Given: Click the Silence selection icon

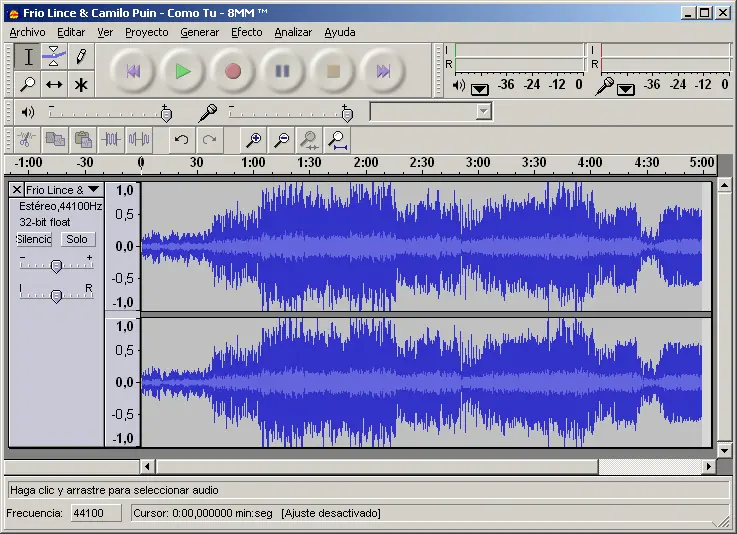Looking at the screenshot, I should pyautogui.click(x=139, y=140).
